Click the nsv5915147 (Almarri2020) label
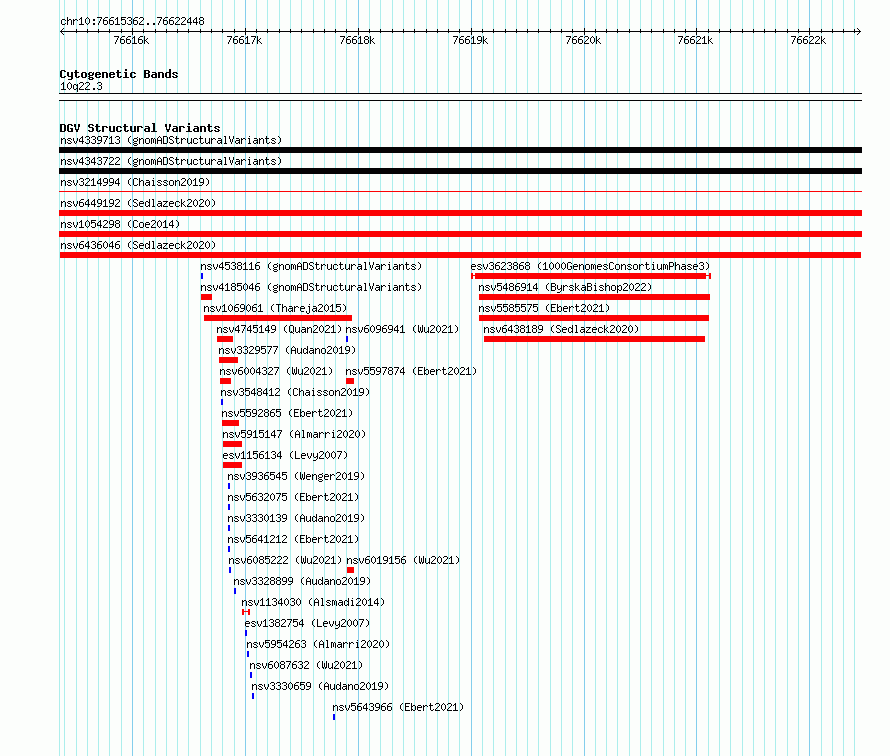 point(294,434)
